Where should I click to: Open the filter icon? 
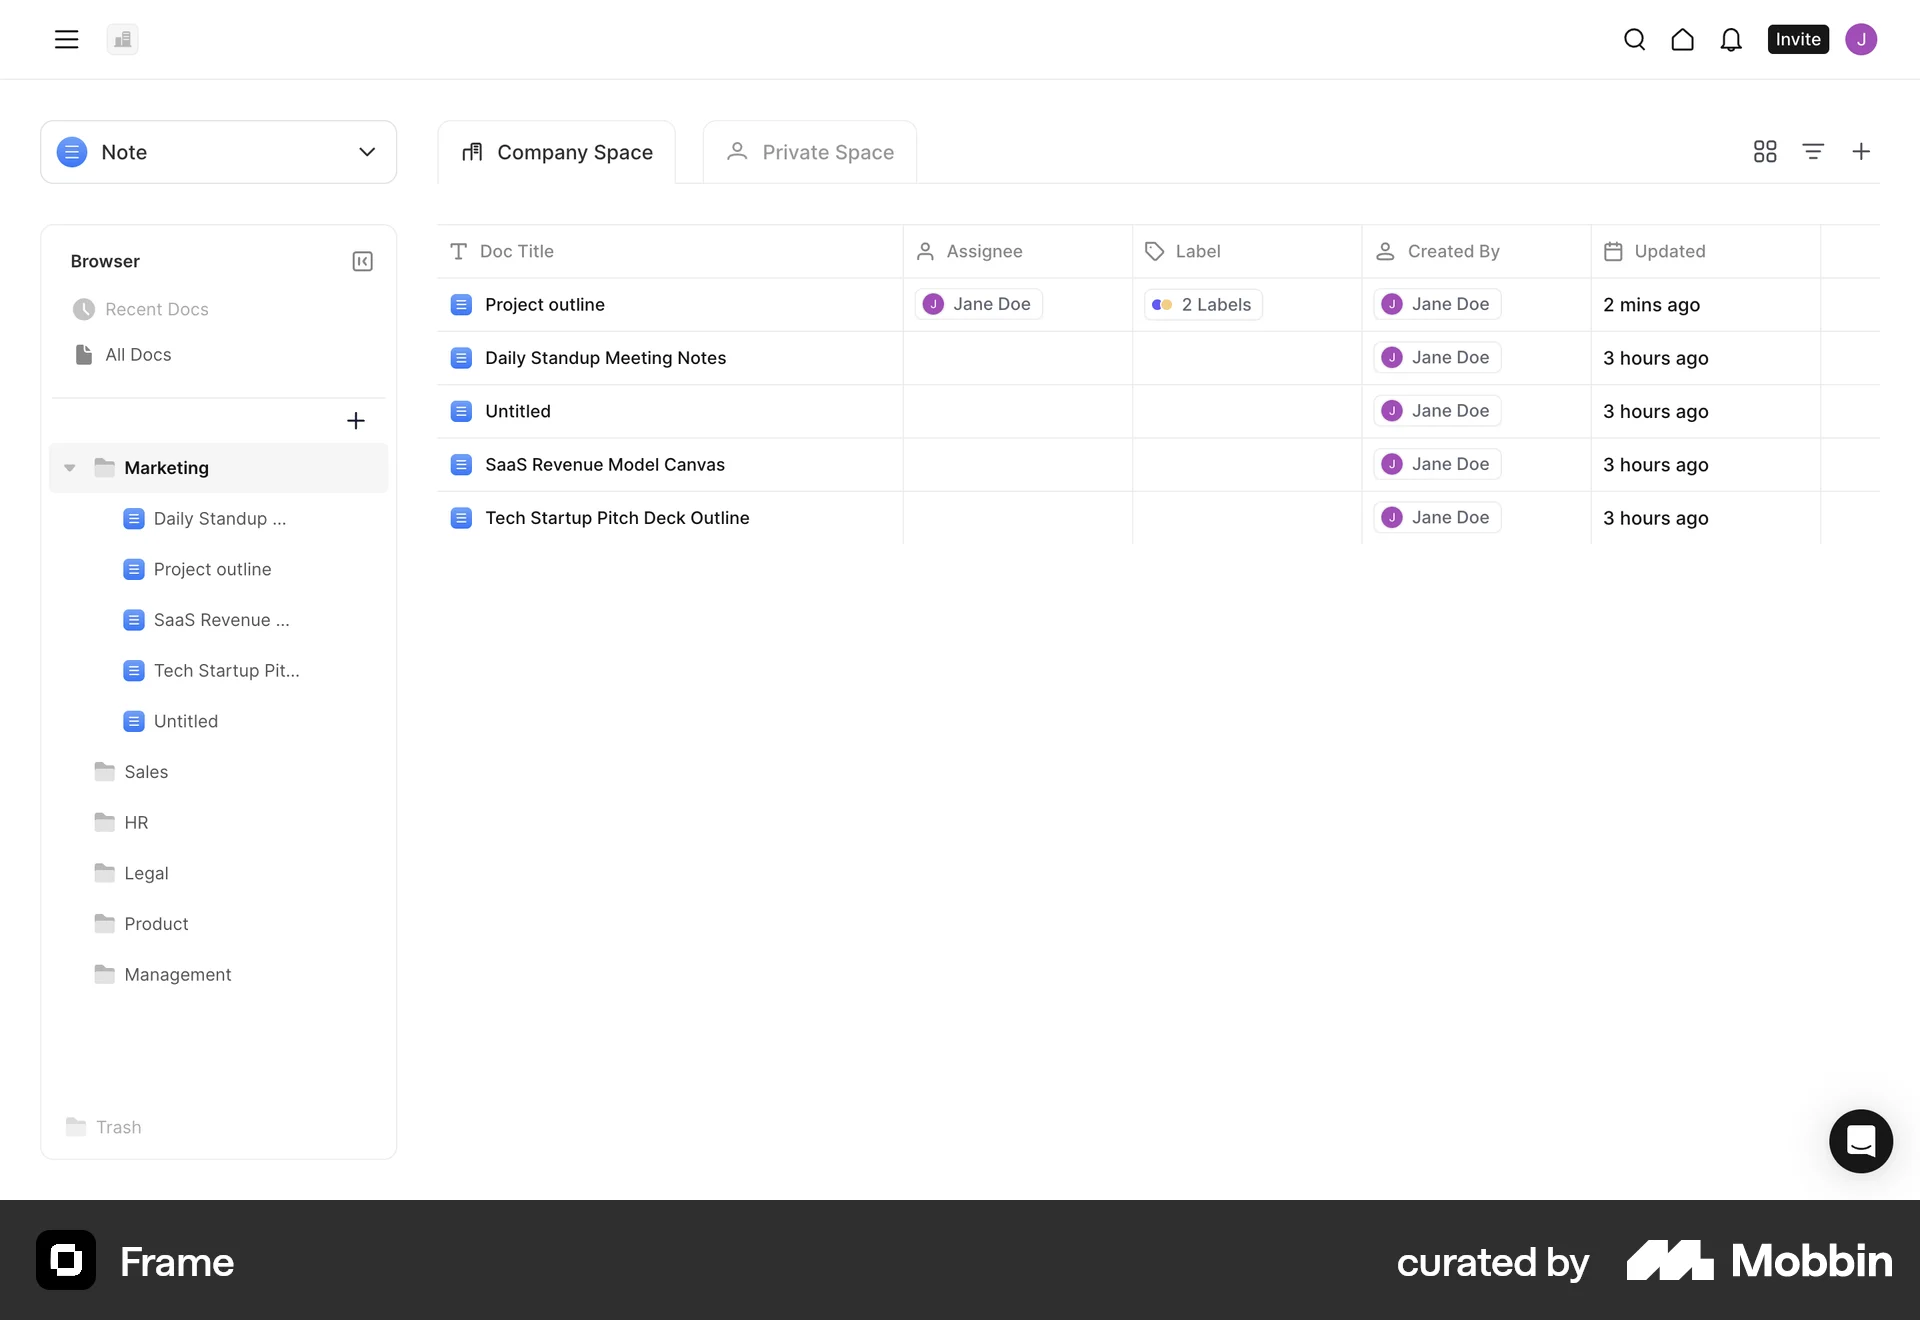(1814, 151)
